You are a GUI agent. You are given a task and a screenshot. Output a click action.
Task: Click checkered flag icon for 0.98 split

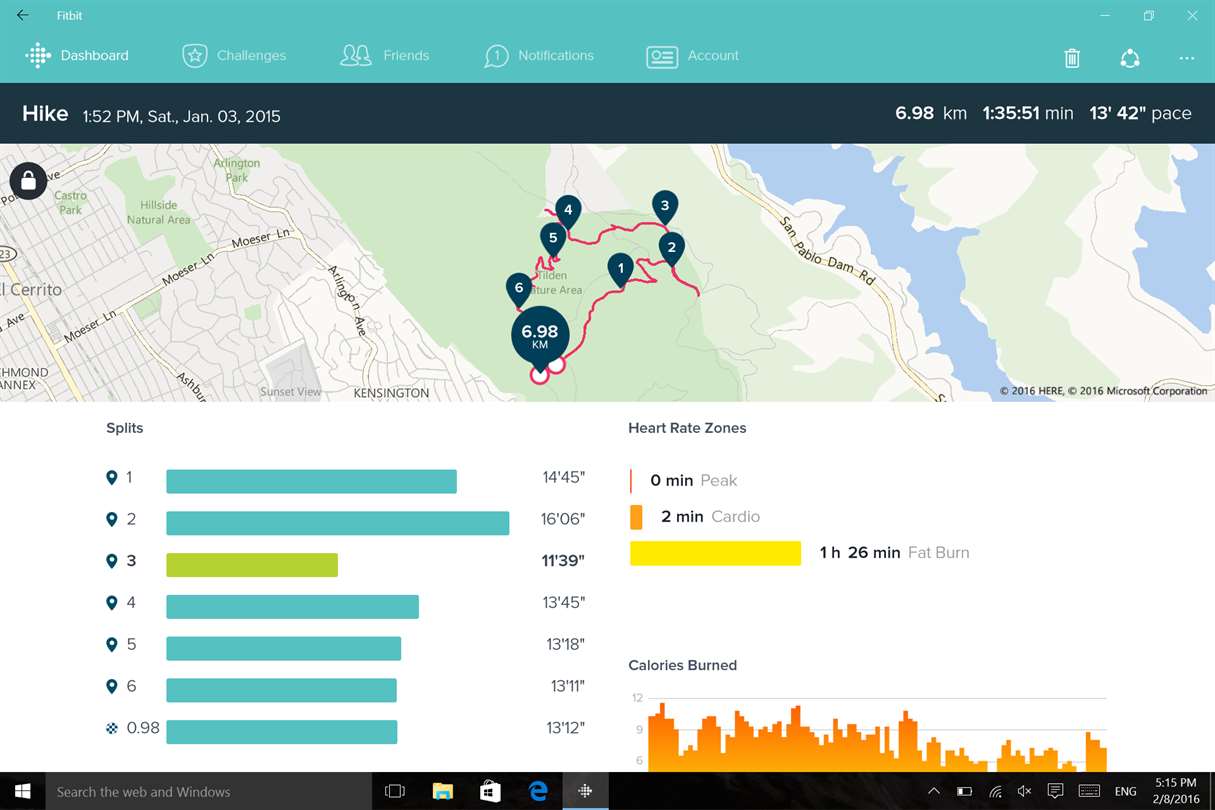point(112,728)
